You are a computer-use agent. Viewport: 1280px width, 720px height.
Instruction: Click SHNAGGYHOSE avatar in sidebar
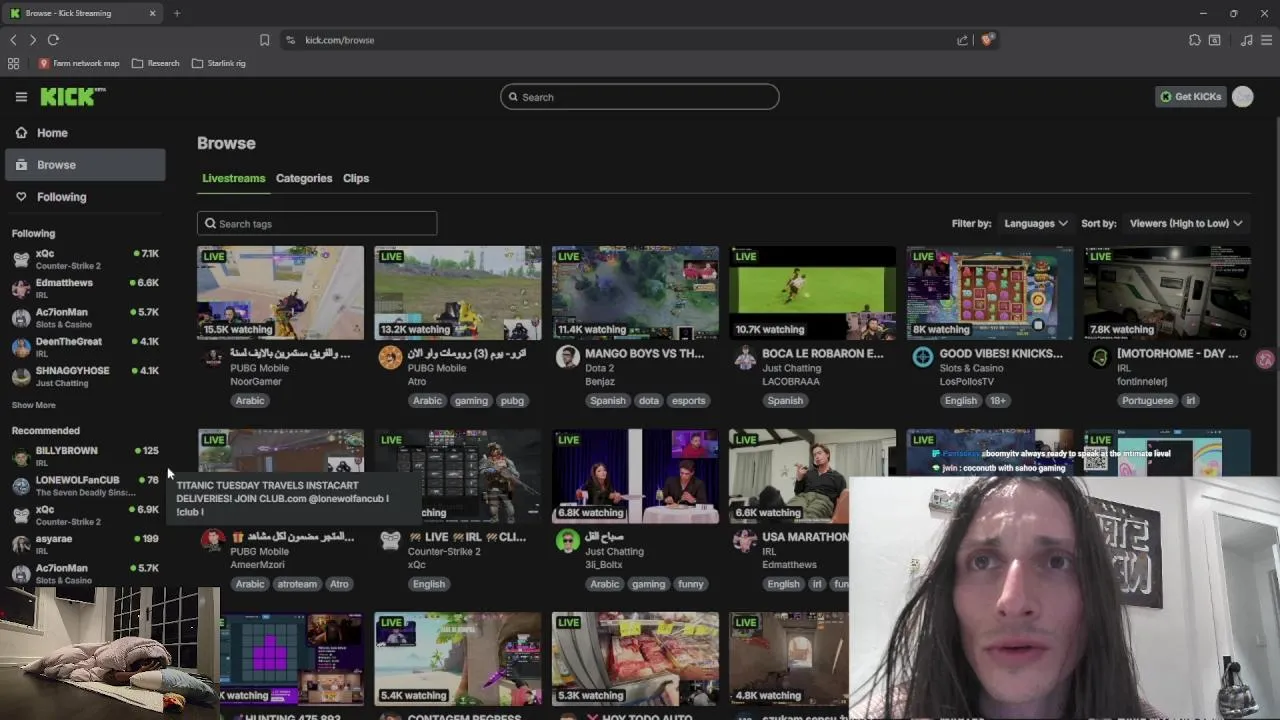pos(21,376)
